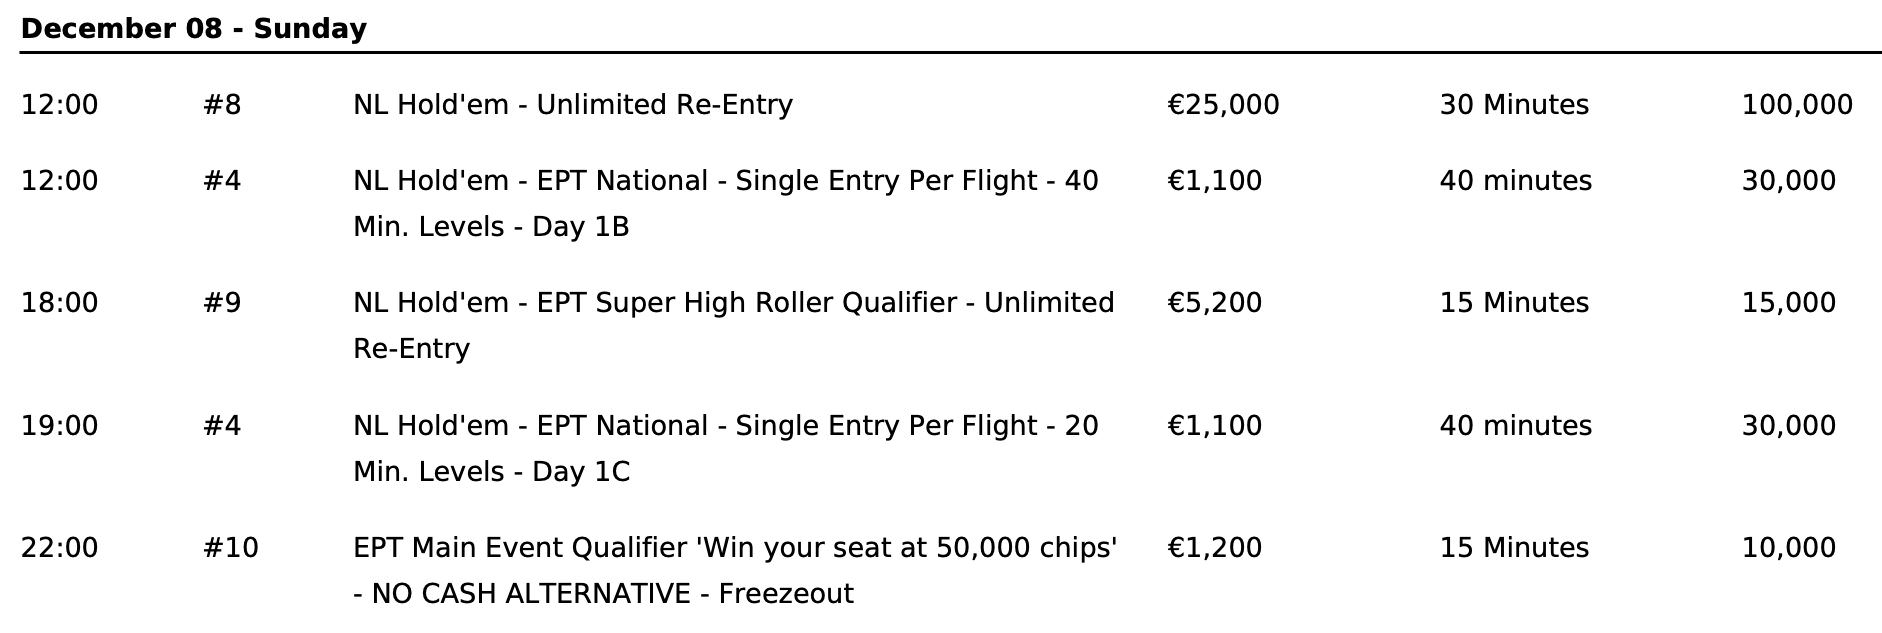Open the EPT National Day 1C event
This screenshot has width=1882, height=633.
[x=725, y=448]
